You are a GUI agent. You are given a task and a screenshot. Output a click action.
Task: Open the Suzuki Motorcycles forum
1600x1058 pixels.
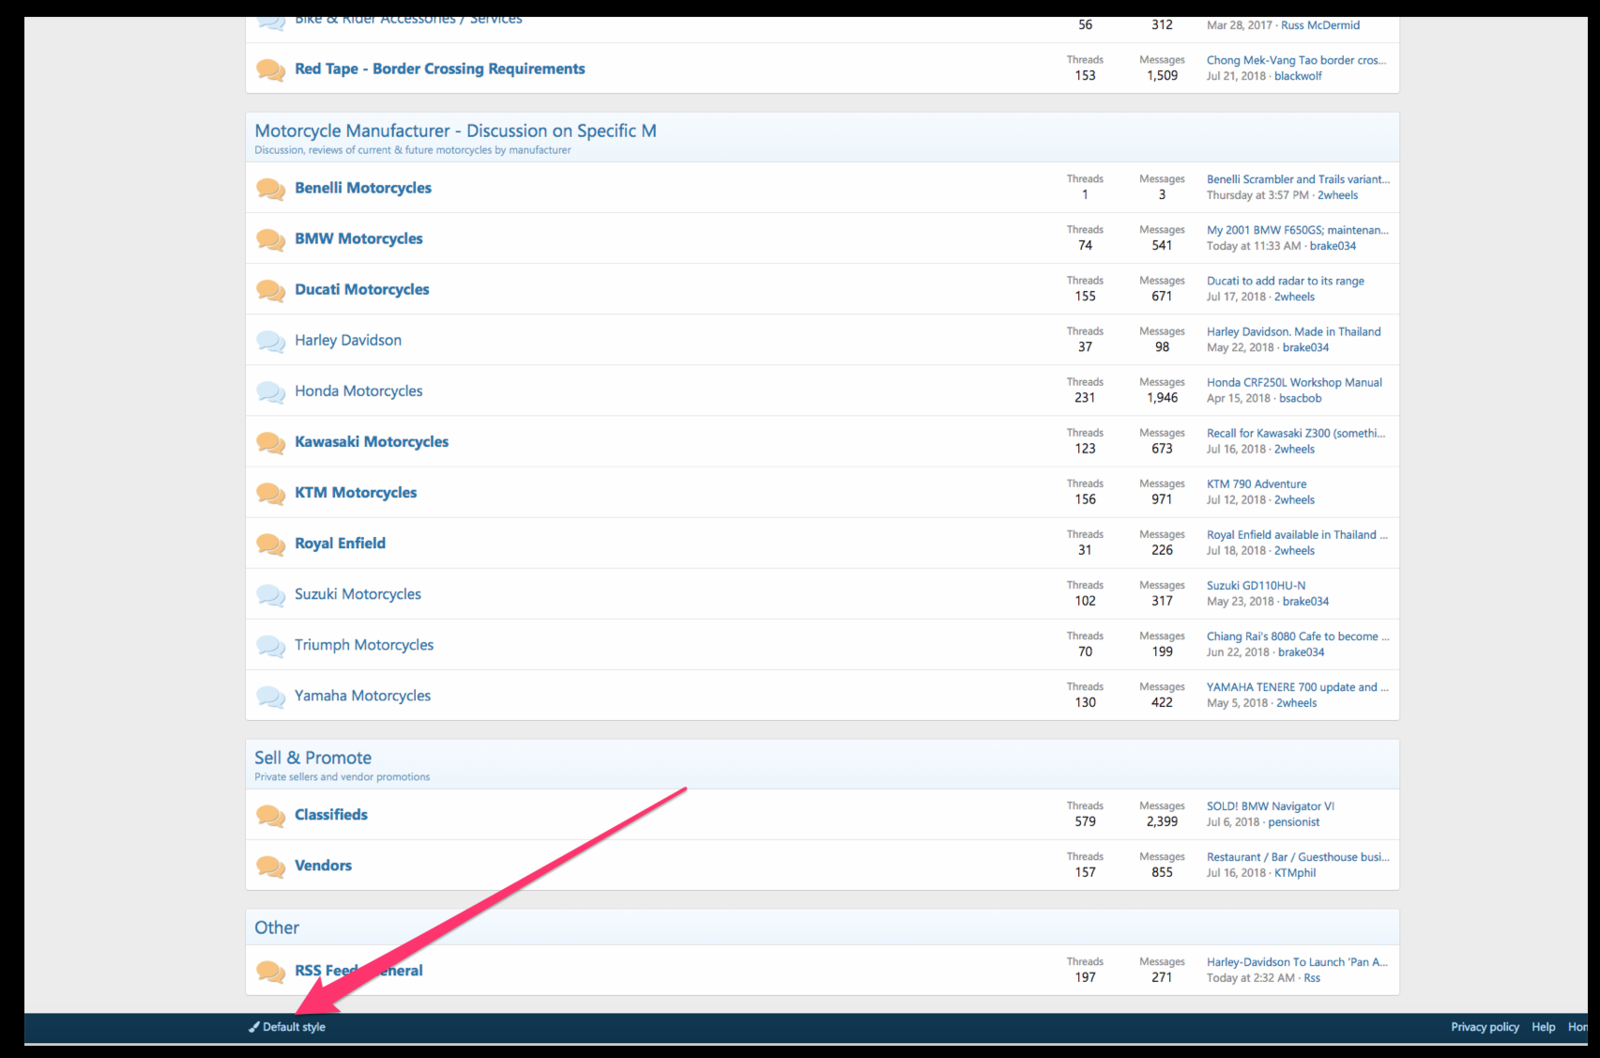pos(358,594)
